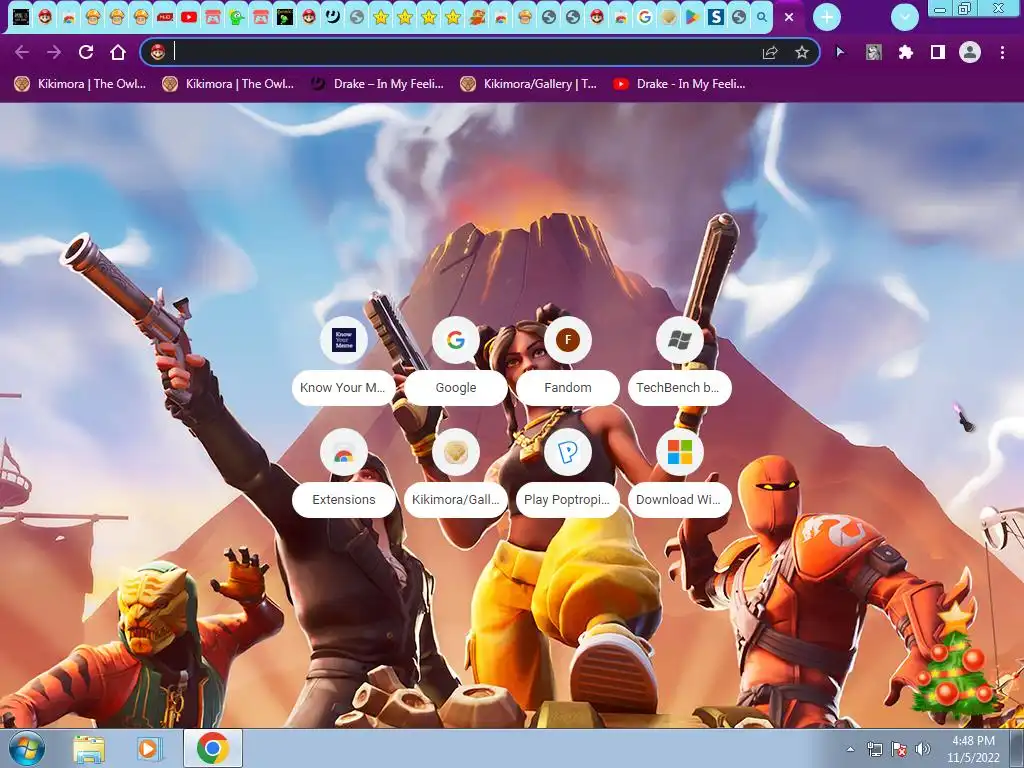Switch to the Google tab
The image size is (1024, 768).
tap(645, 17)
